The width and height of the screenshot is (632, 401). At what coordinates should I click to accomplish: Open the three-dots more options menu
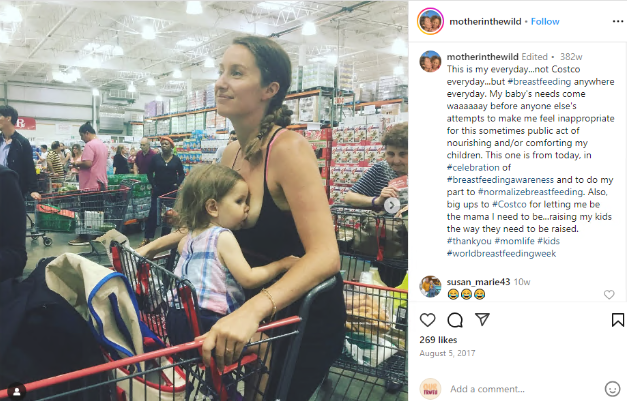coord(618,21)
